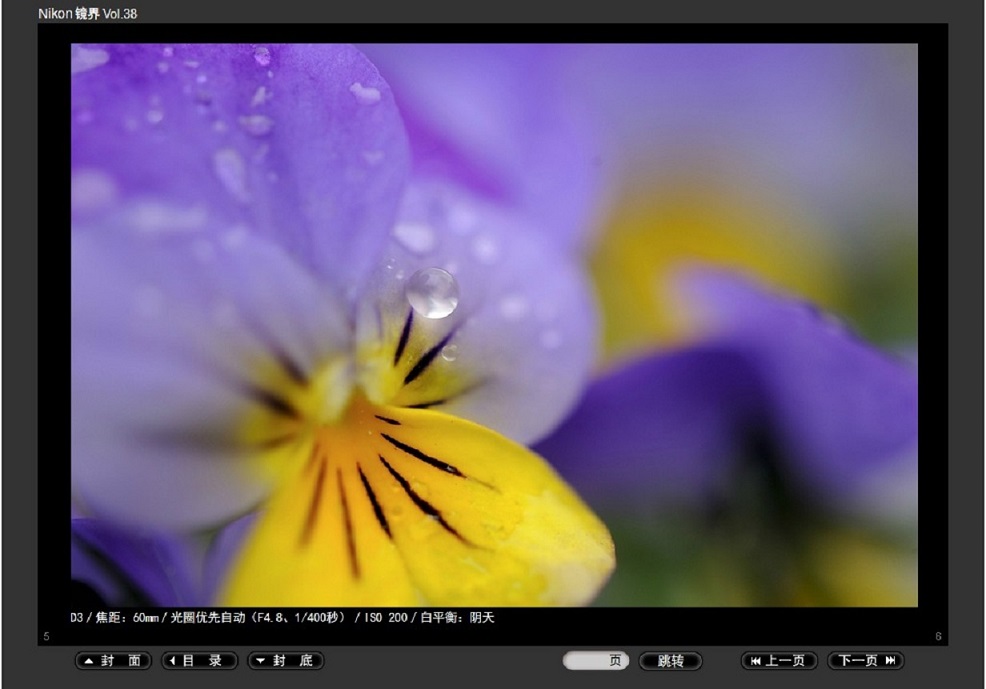Click the up-arrow icon on 封面 button

click(88, 661)
